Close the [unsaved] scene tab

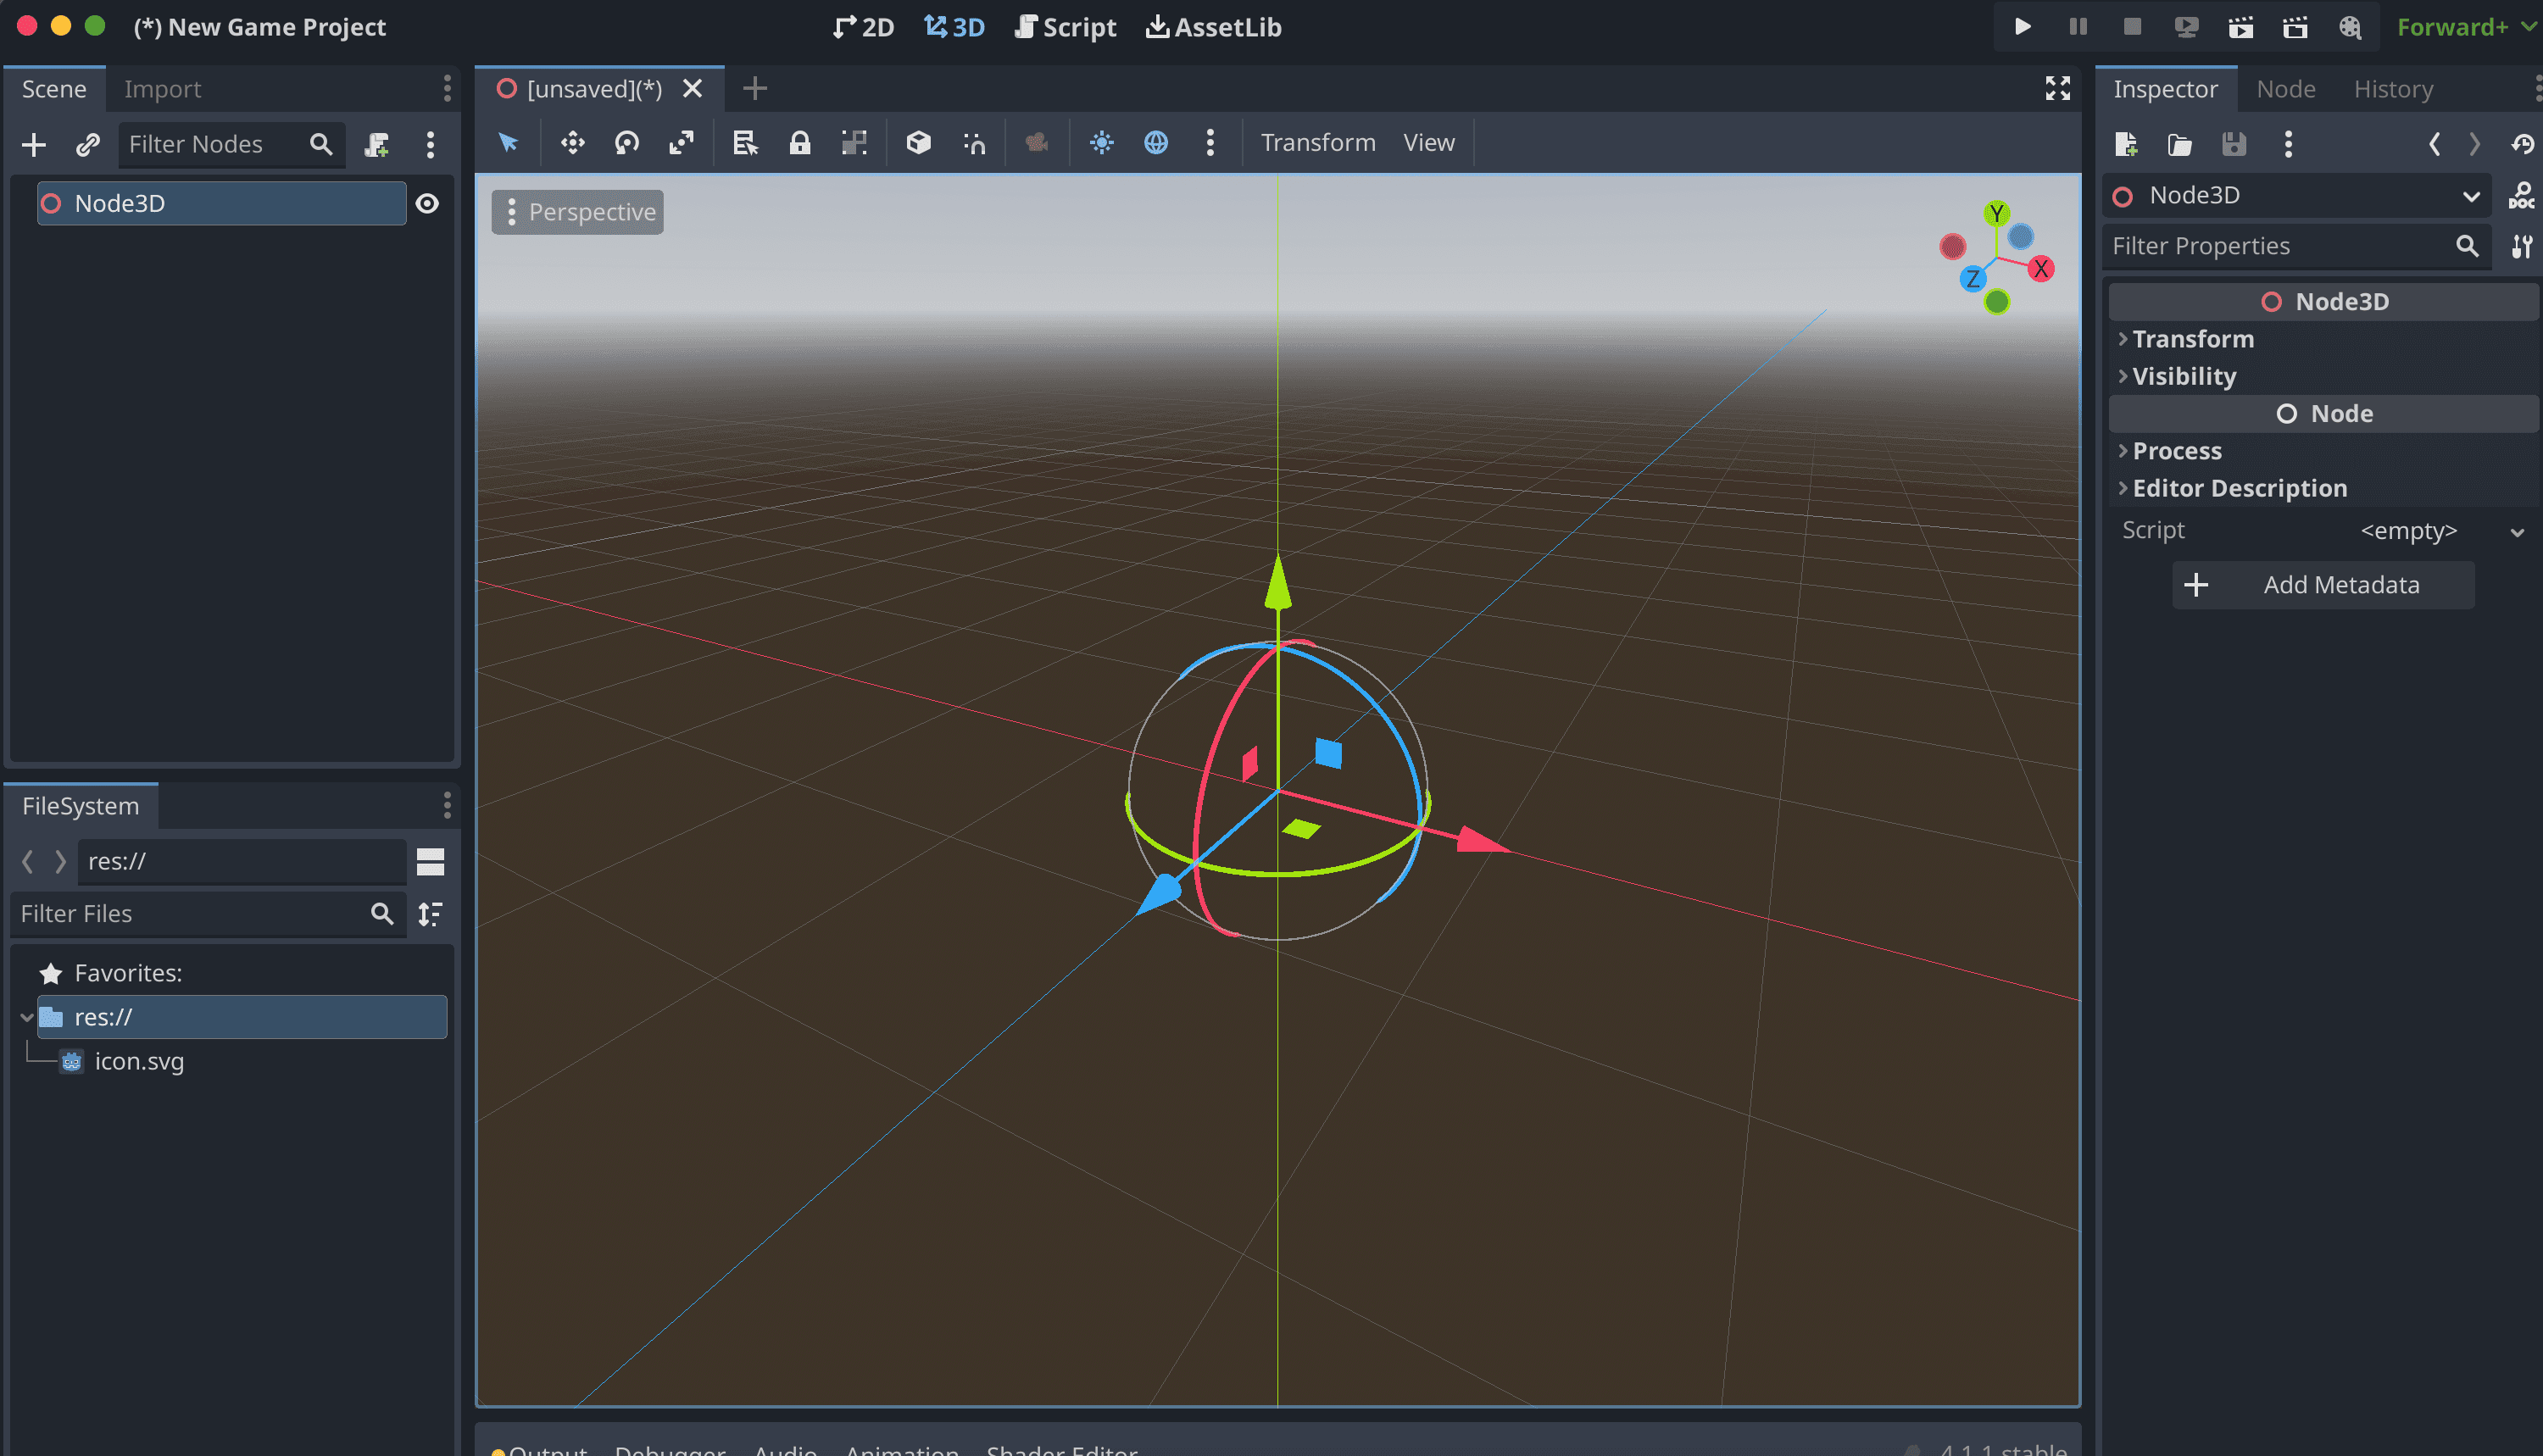[x=692, y=89]
